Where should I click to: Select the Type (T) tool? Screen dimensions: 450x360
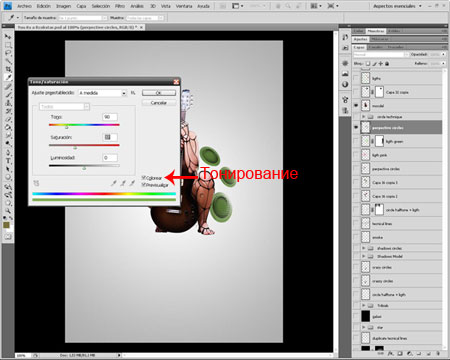(x=8, y=161)
